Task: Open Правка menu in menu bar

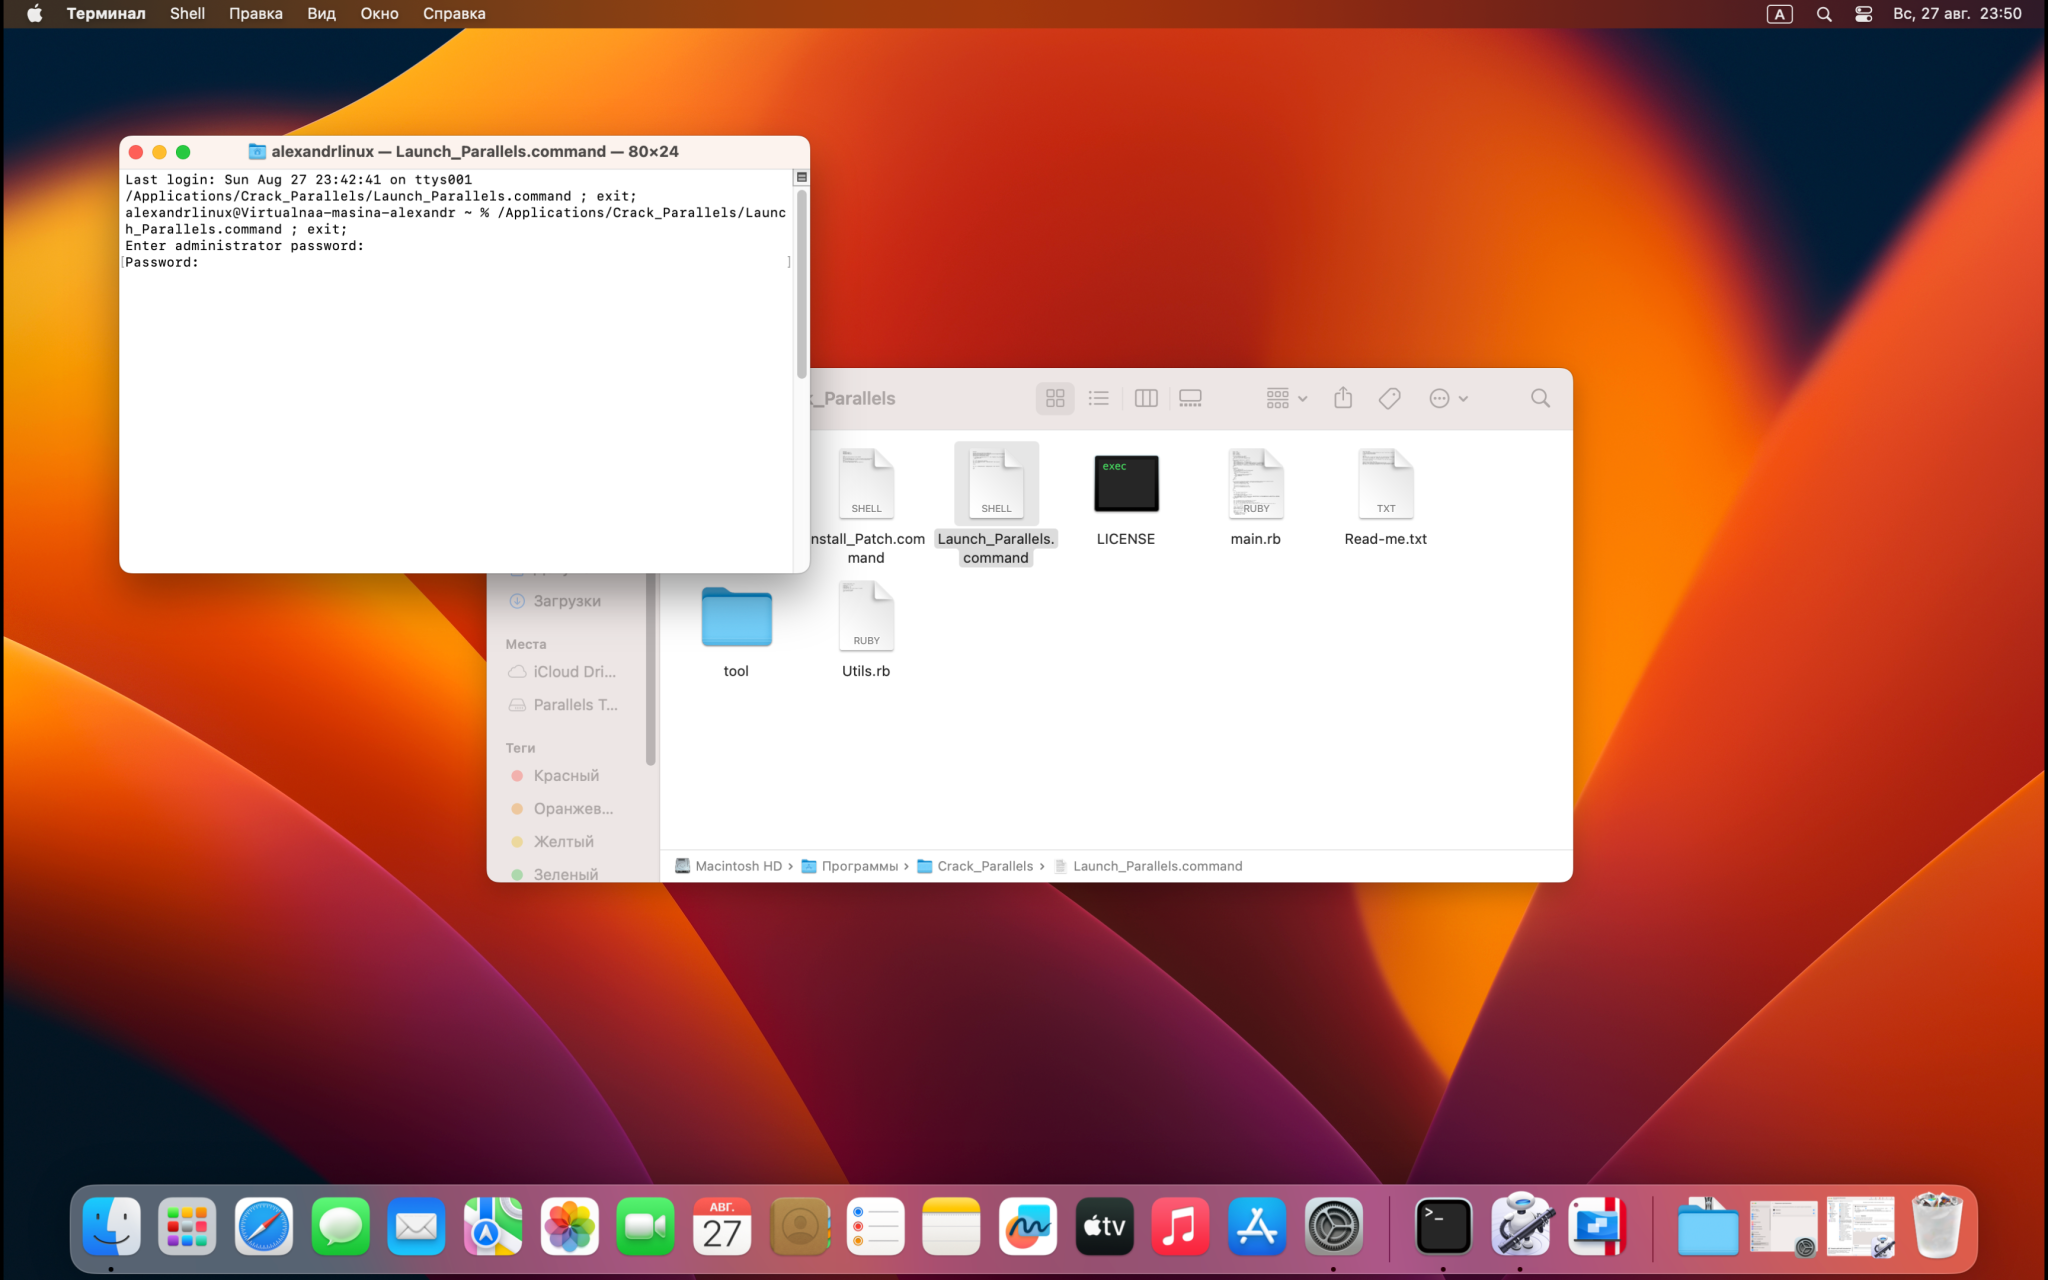Action: pyautogui.click(x=255, y=14)
